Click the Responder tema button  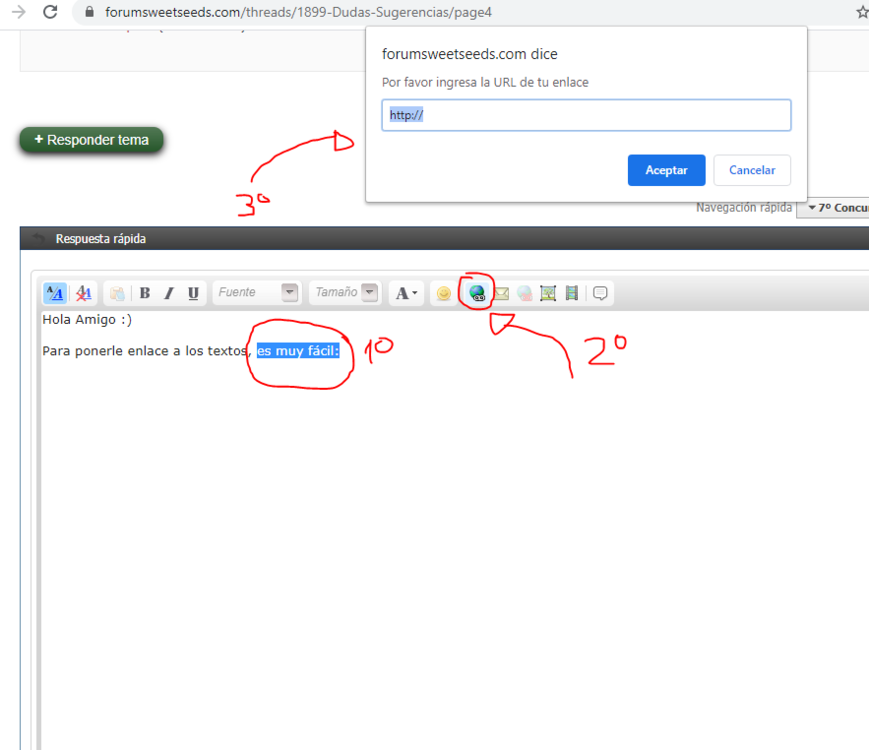92,140
